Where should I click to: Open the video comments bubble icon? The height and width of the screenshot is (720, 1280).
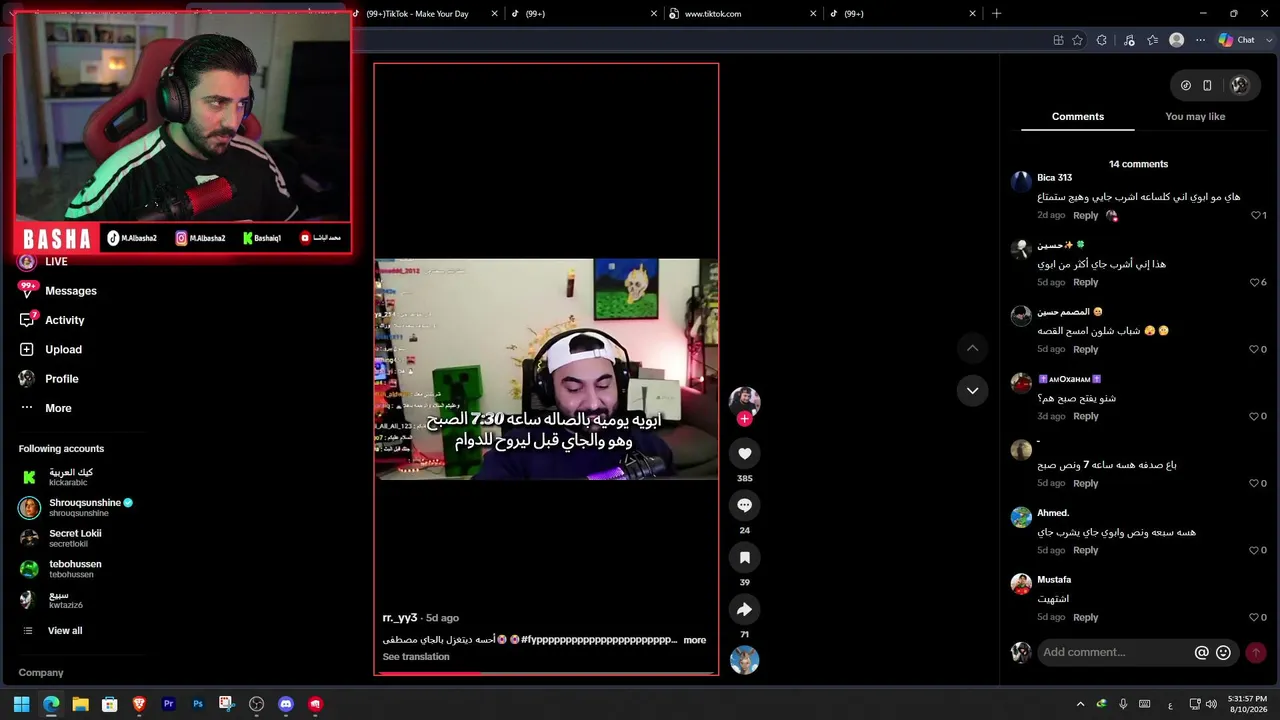[x=744, y=505]
